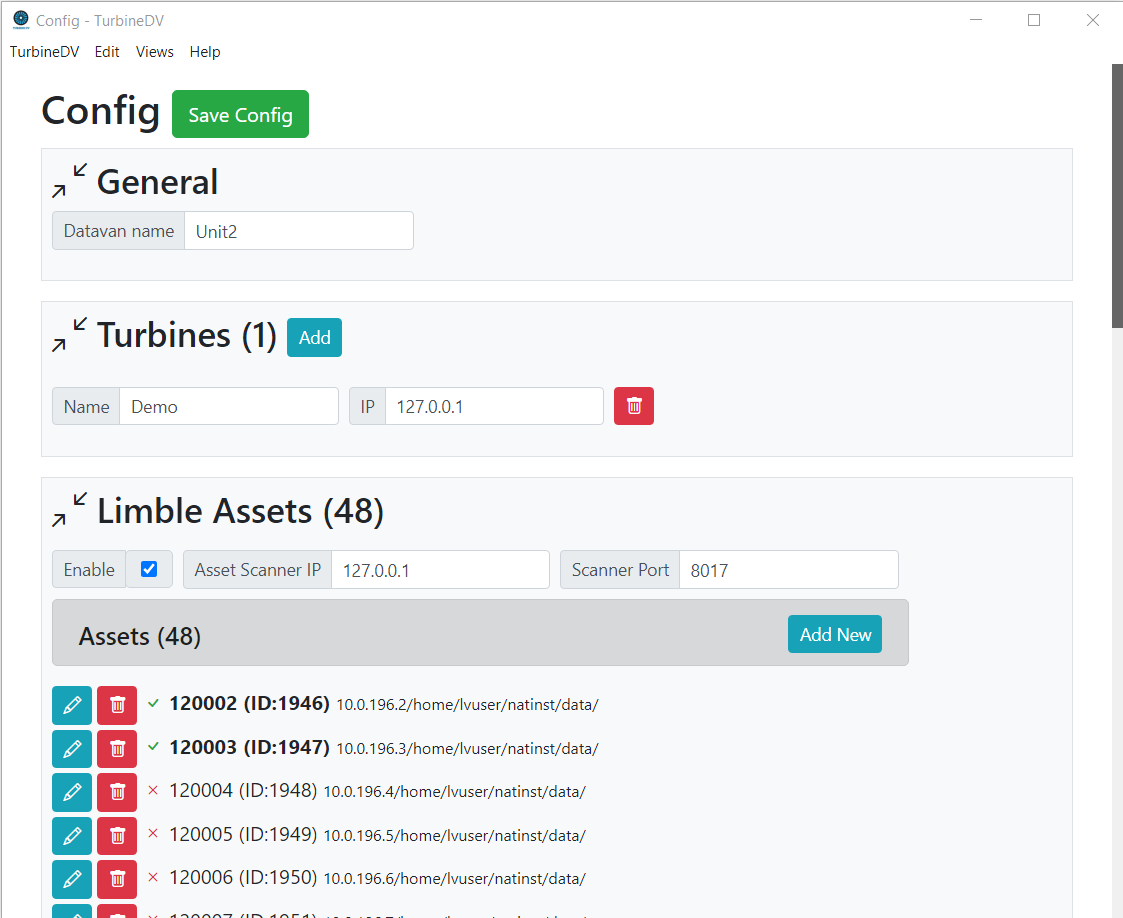Viewport: 1123px width, 918px height.
Task: Open the Views menu
Action: pyautogui.click(x=155, y=52)
